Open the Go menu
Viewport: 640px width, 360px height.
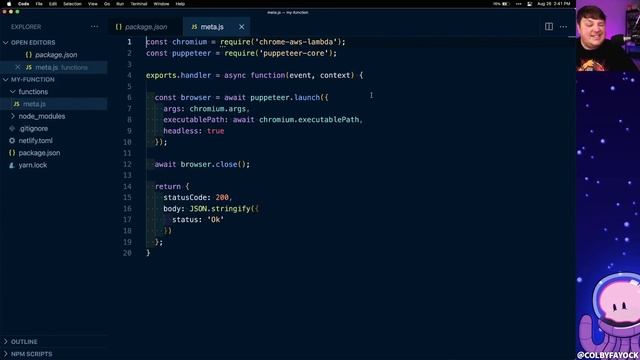pyautogui.click(x=107, y=4)
